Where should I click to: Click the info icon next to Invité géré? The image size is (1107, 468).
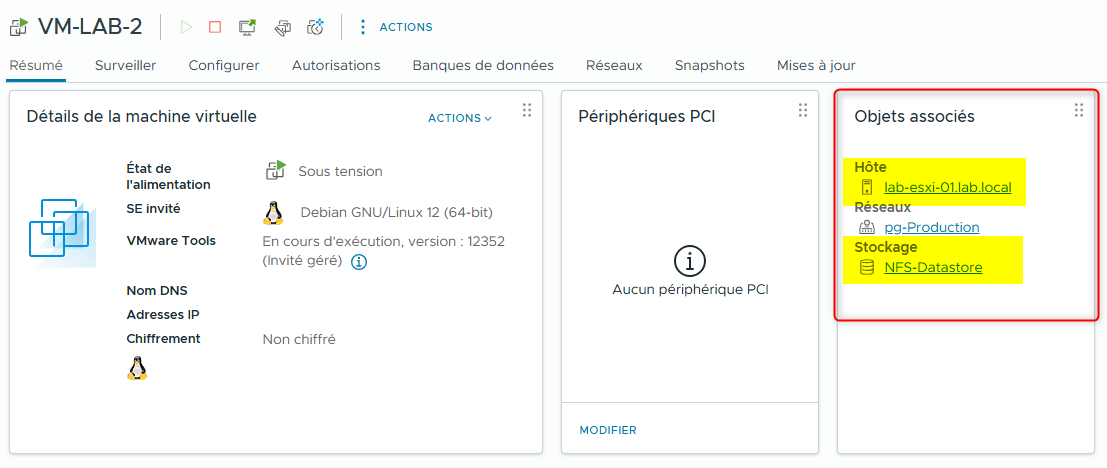coord(359,262)
